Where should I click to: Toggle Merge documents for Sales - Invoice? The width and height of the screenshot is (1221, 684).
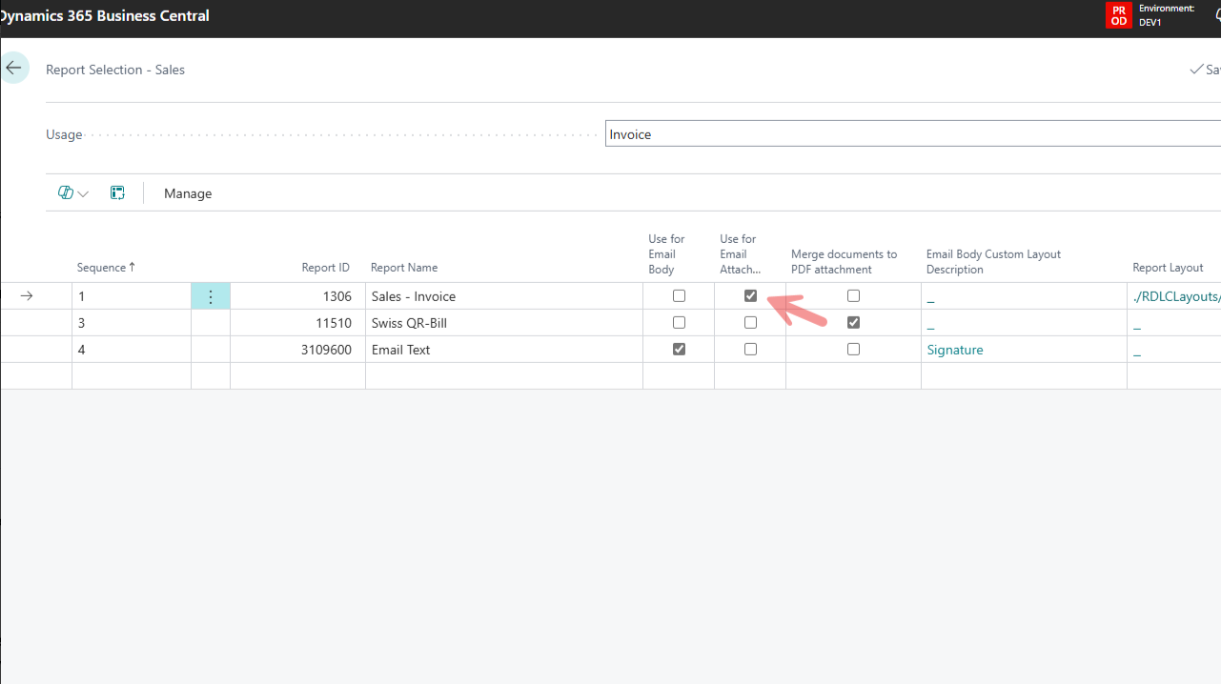(853, 296)
